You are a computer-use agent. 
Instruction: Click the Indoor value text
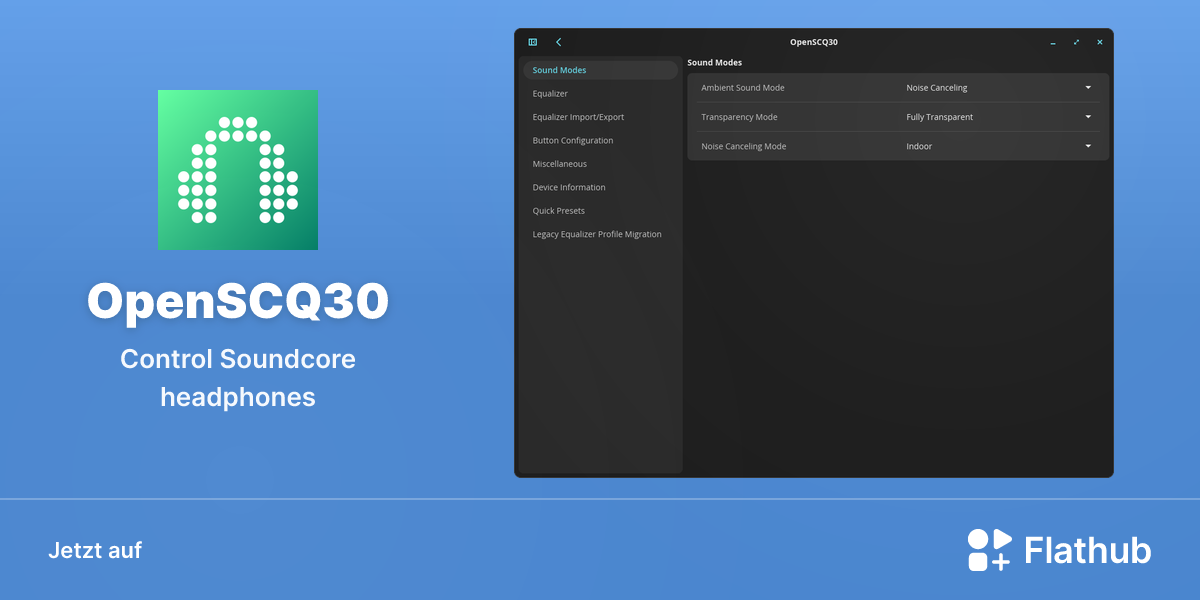click(919, 146)
